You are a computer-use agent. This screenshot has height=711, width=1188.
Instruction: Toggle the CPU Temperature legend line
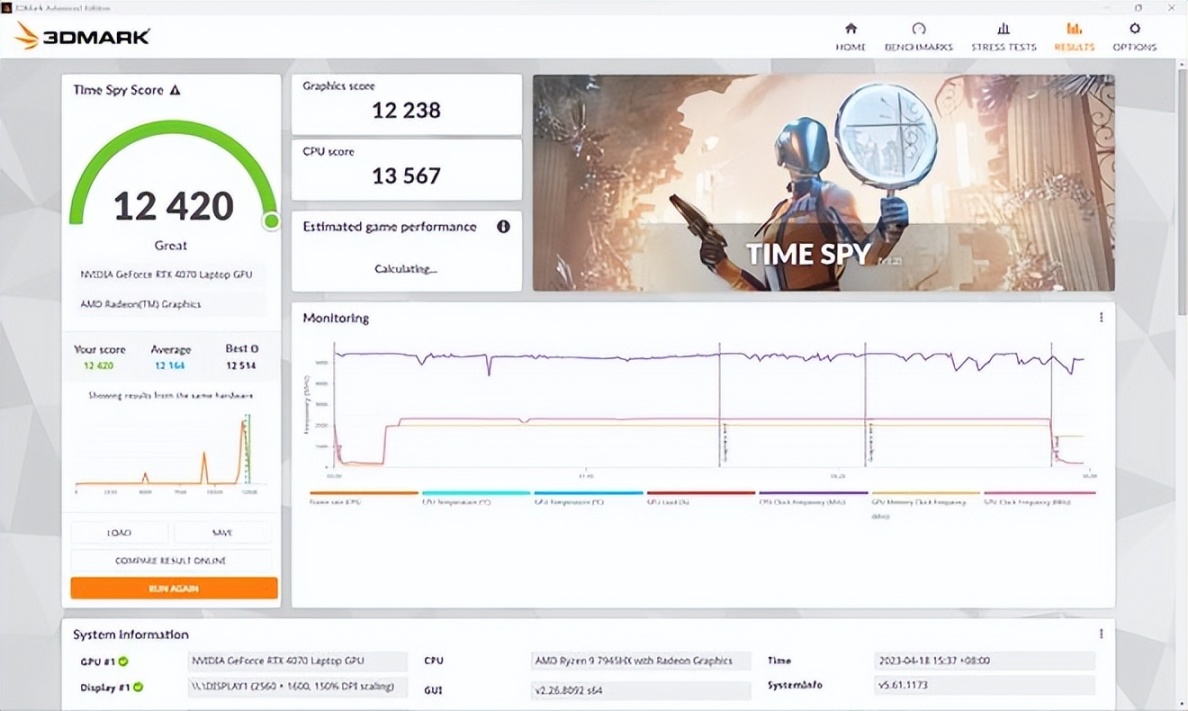[475, 497]
